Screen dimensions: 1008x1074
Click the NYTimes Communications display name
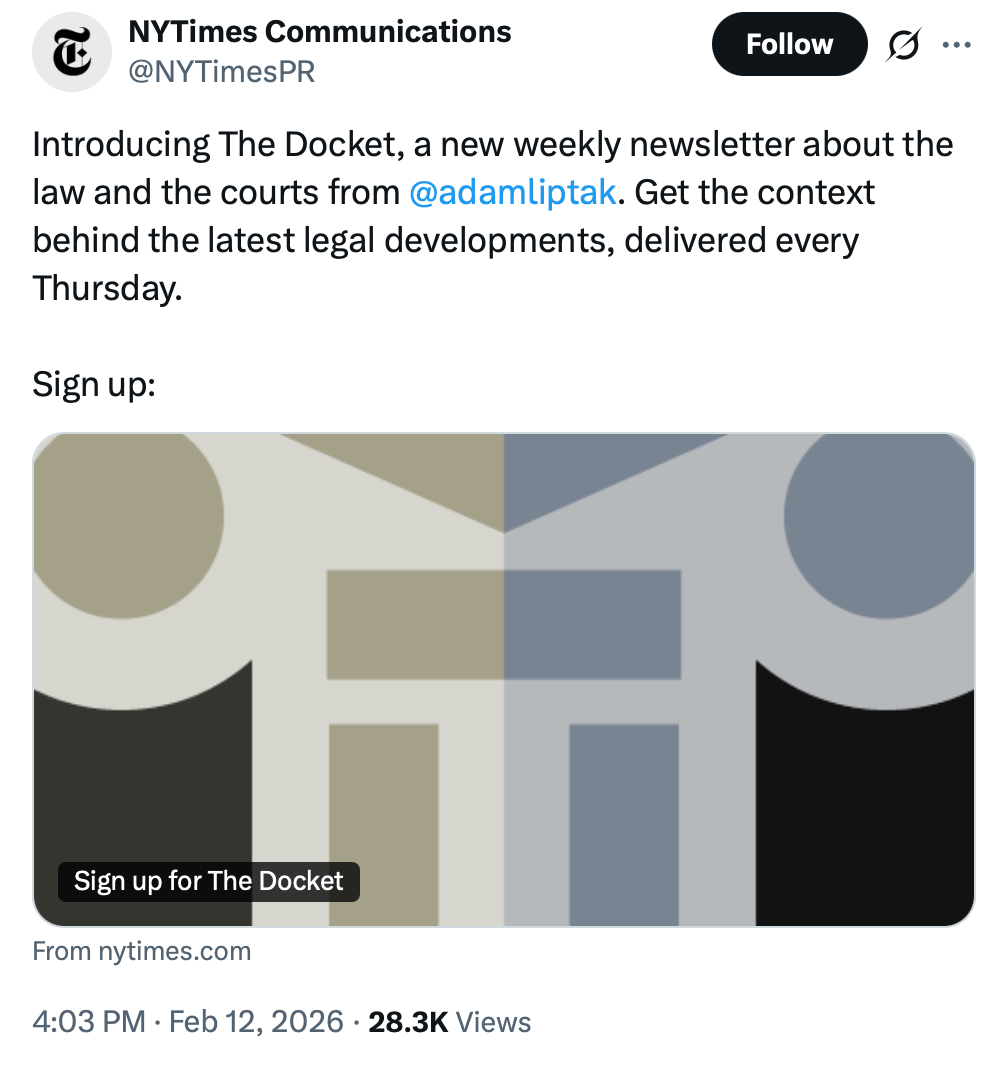[320, 32]
